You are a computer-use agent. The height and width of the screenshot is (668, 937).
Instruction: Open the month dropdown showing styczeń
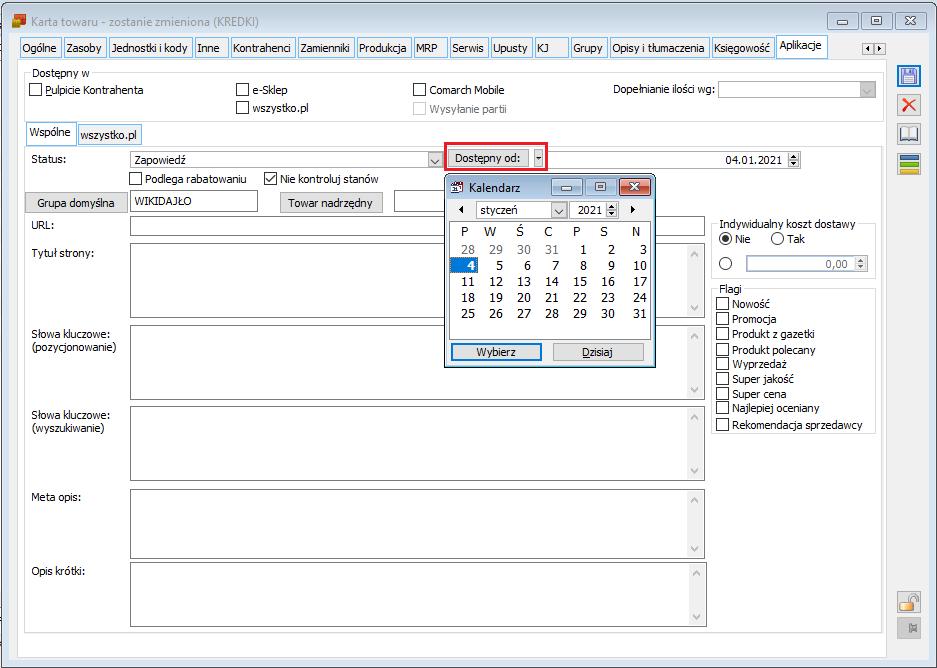pos(558,210)
